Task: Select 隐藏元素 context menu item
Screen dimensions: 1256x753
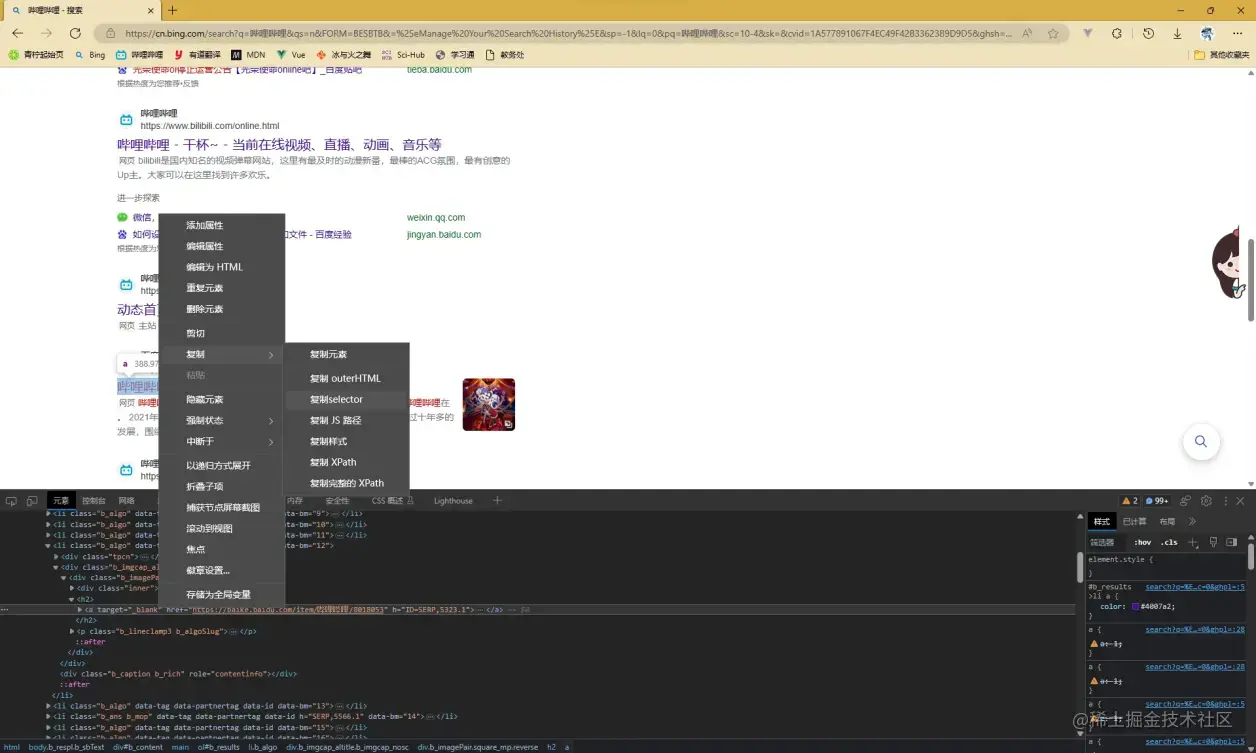Action: [x=222, y=399]
